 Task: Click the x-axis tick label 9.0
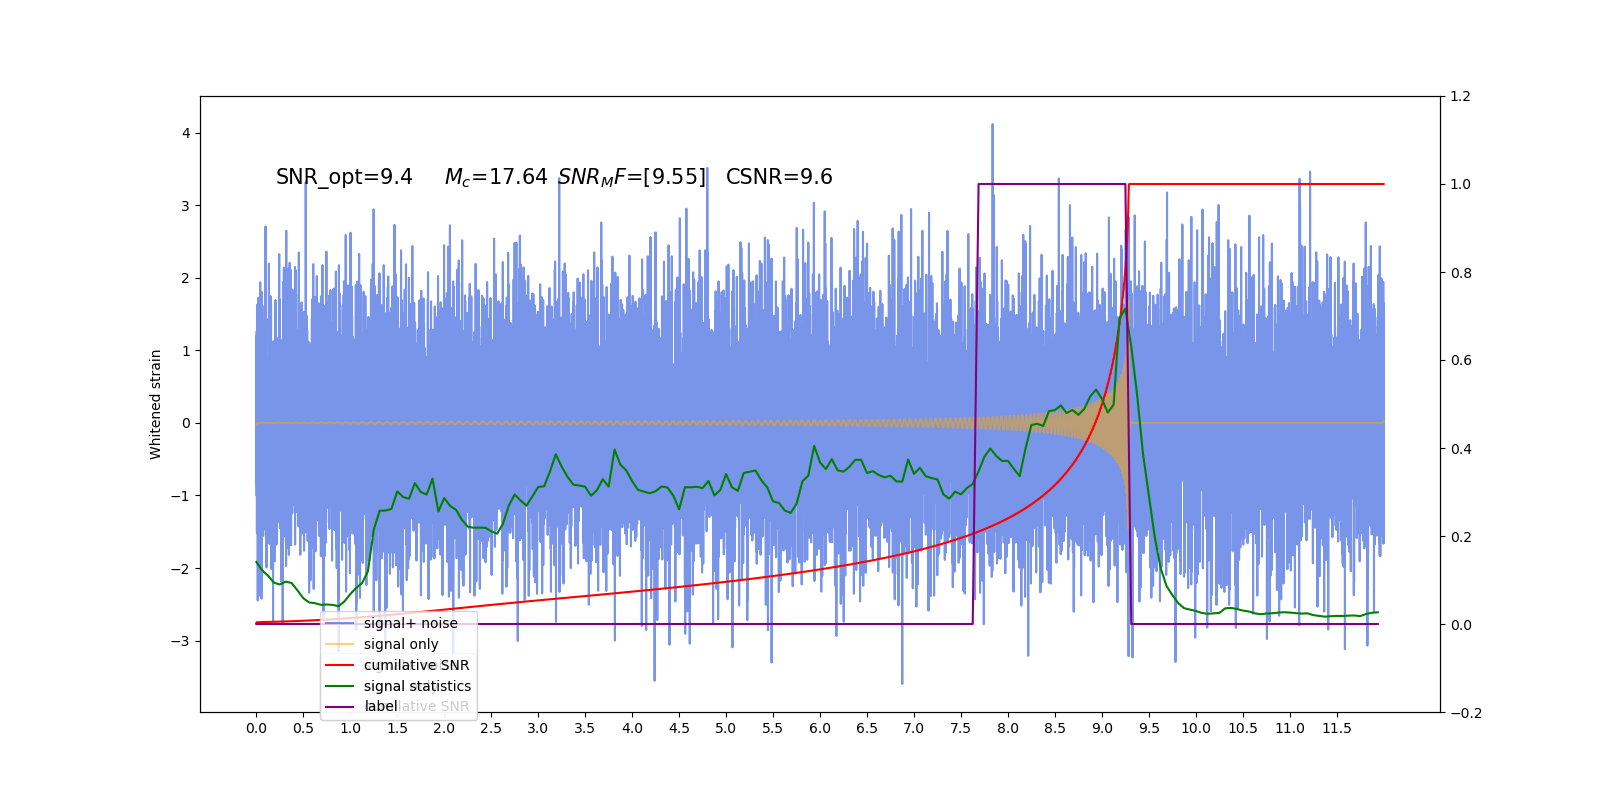(x=1102, y=728)
